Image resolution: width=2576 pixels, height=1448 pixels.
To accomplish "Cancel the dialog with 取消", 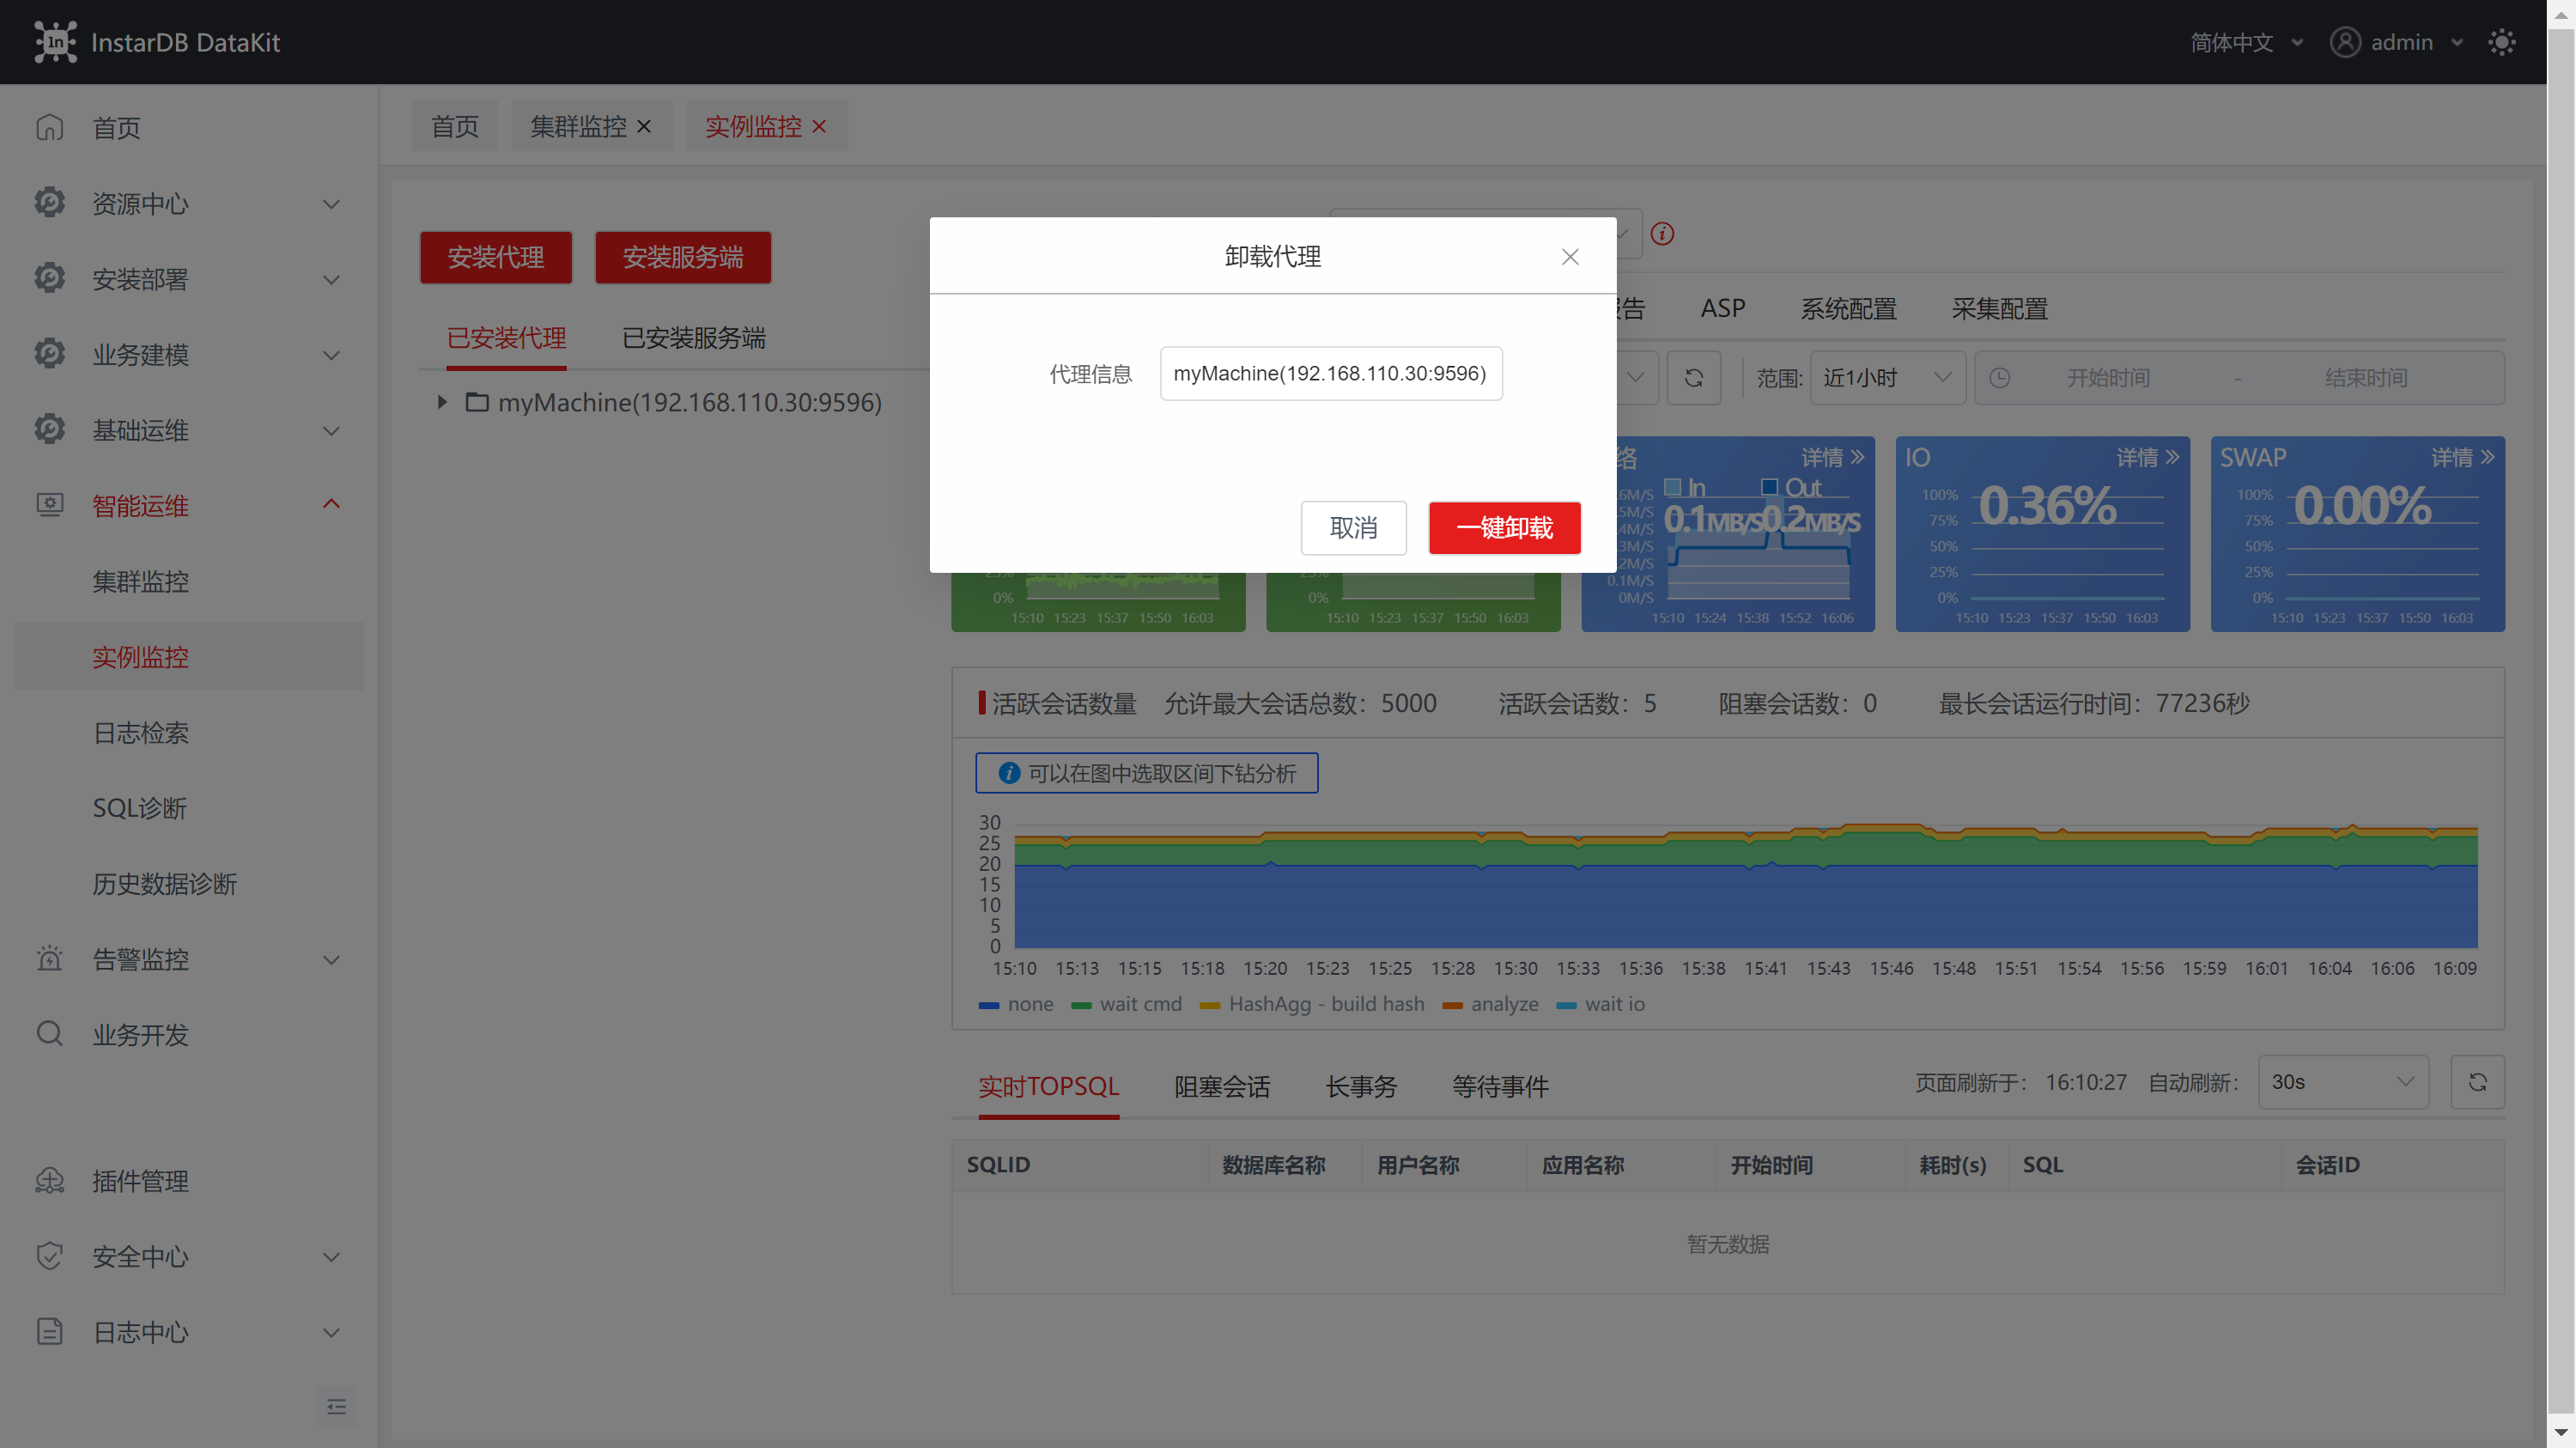I will (1354, 528).
